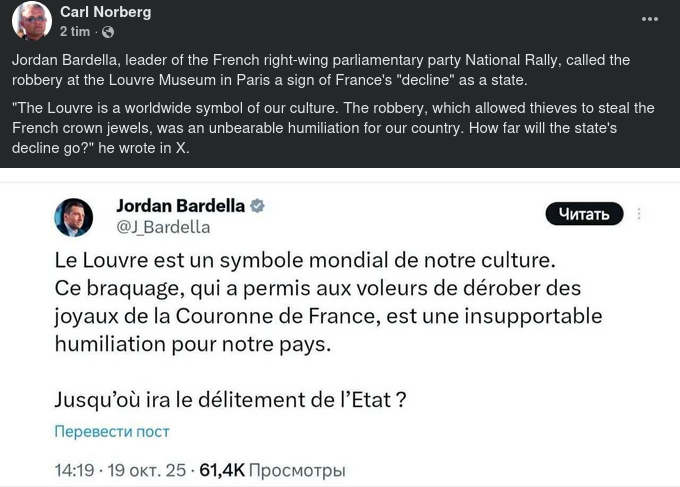Image resolution: width=680 pixels, height=487 pixels.
Task: Open the @J_Bardella handle
Action: click(x=163, y=227)
